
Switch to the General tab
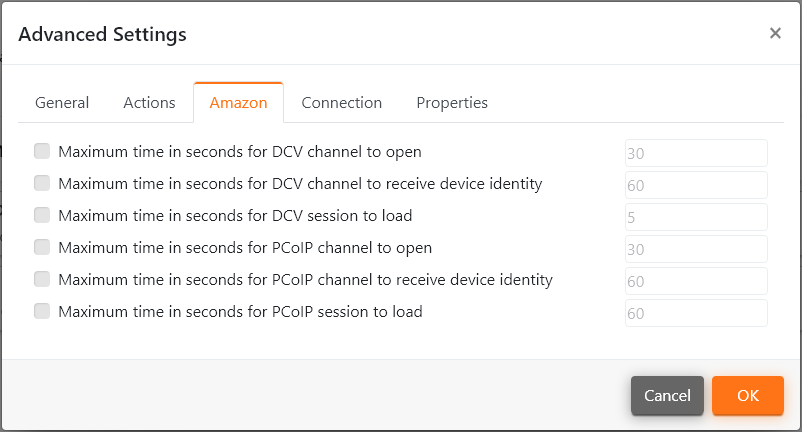[62, 103]
